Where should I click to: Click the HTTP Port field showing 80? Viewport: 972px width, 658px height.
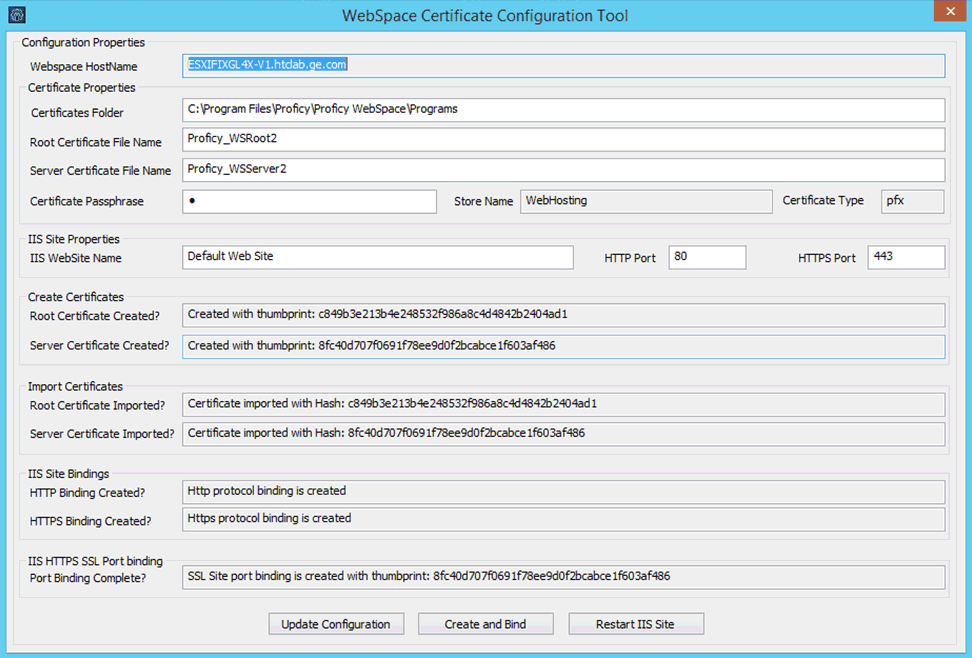[707, 257]
